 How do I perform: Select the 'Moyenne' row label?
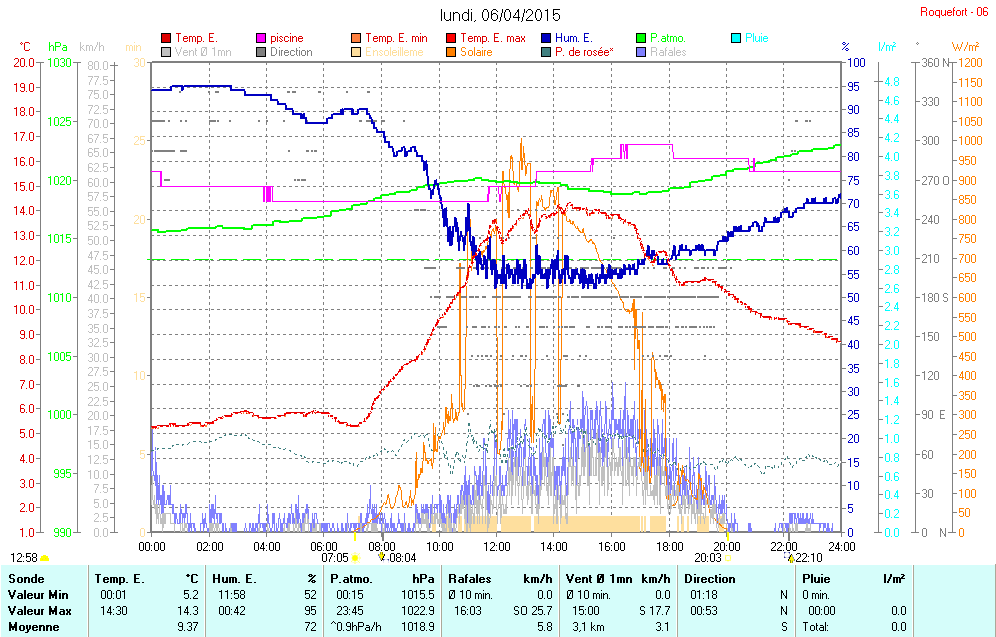tap(34, 627)
